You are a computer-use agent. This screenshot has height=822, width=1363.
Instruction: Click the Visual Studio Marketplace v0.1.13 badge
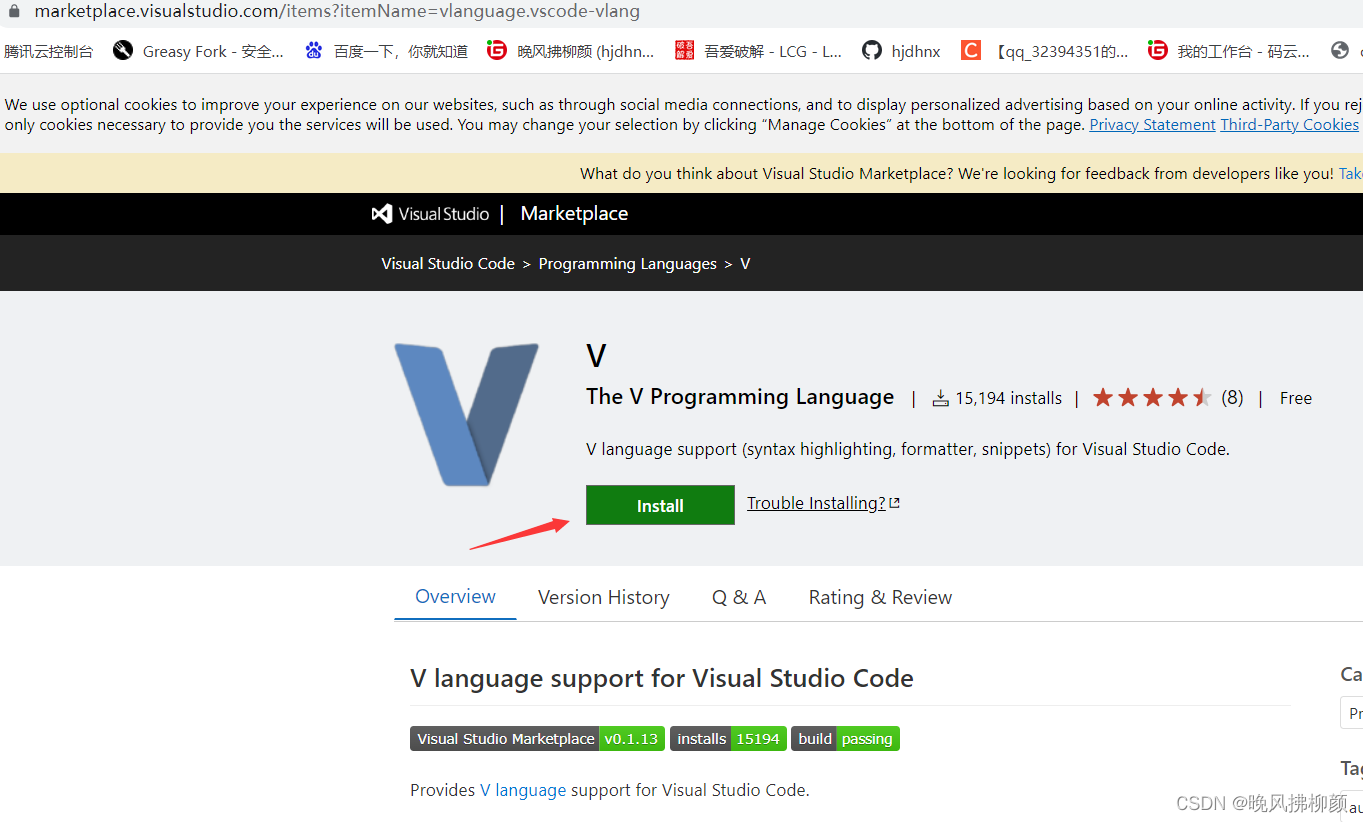click(536, 739)
